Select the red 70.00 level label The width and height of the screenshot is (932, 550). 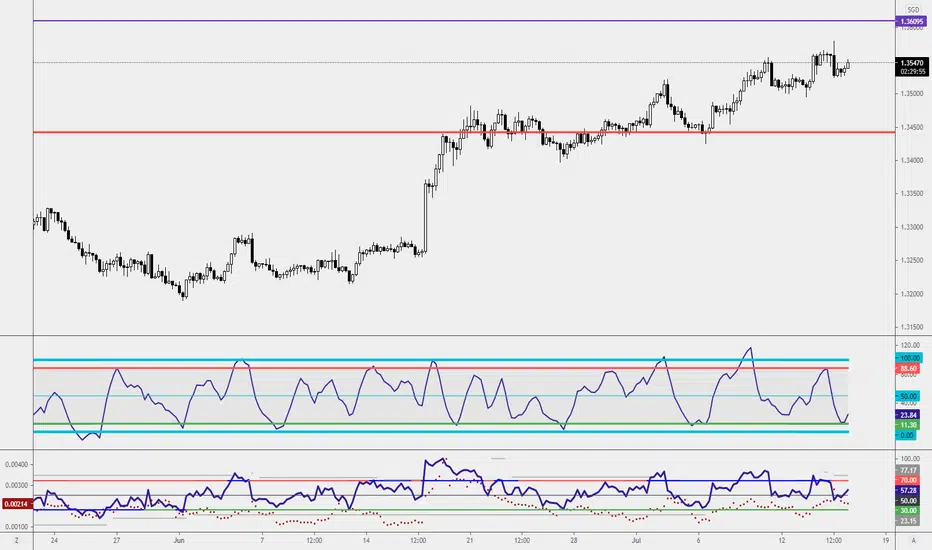tap(908, 480)
